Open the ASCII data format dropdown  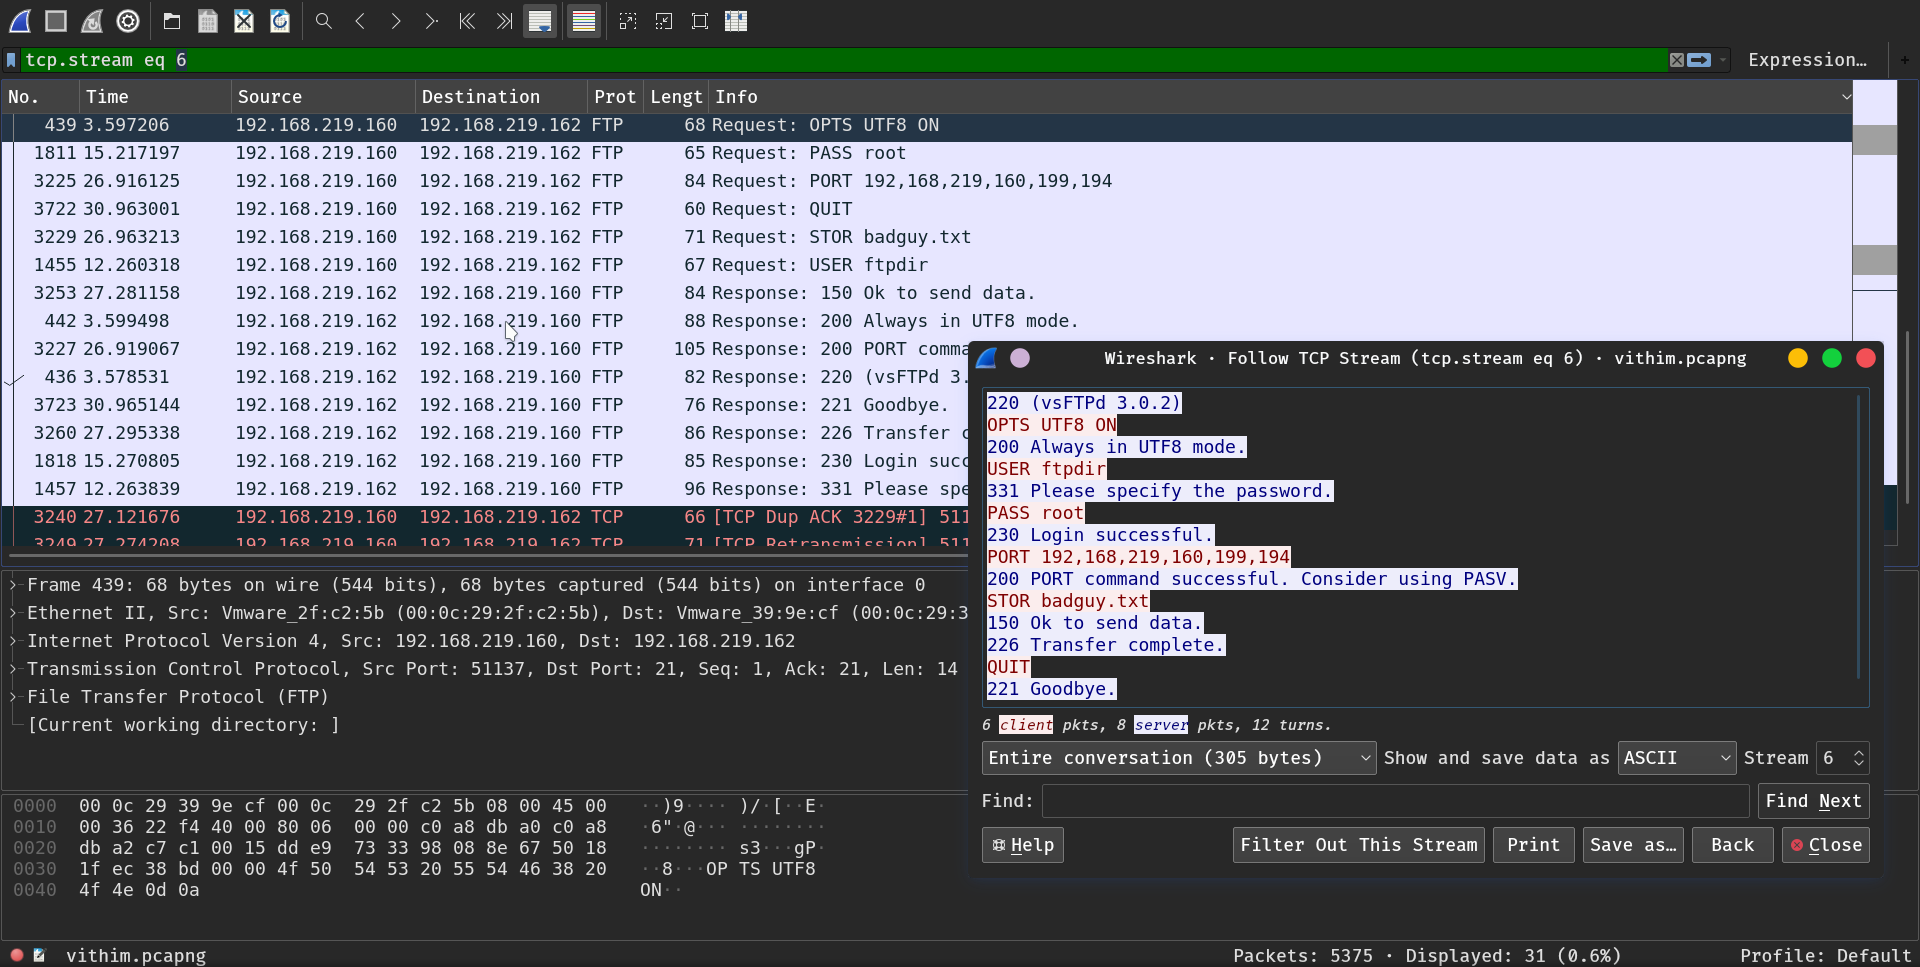[1676, 758]
